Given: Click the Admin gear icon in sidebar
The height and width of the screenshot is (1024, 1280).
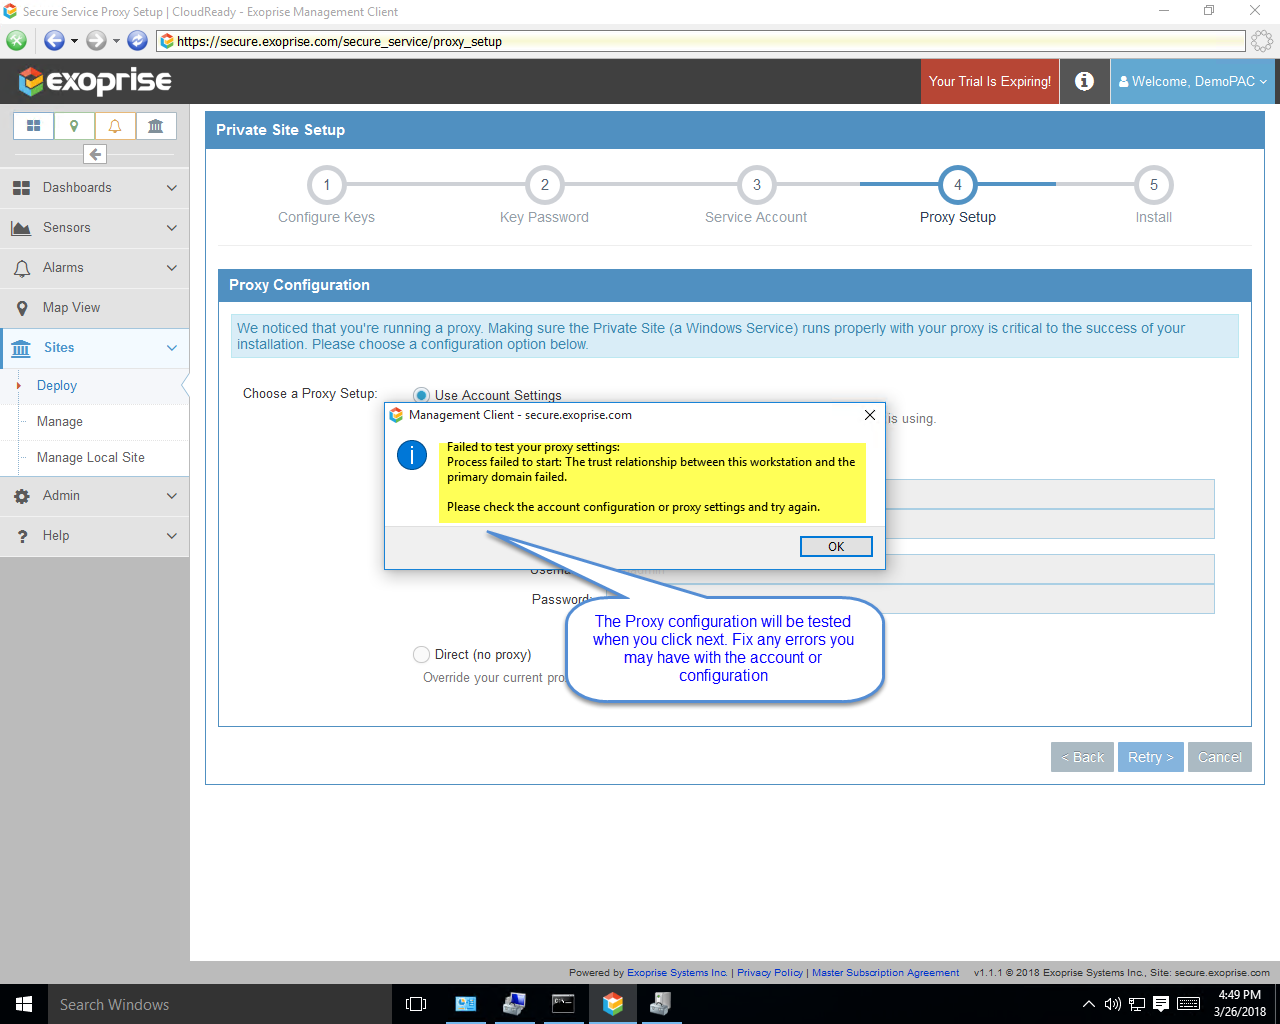Looking at the screenshot, I should click(x=22, y=496).
